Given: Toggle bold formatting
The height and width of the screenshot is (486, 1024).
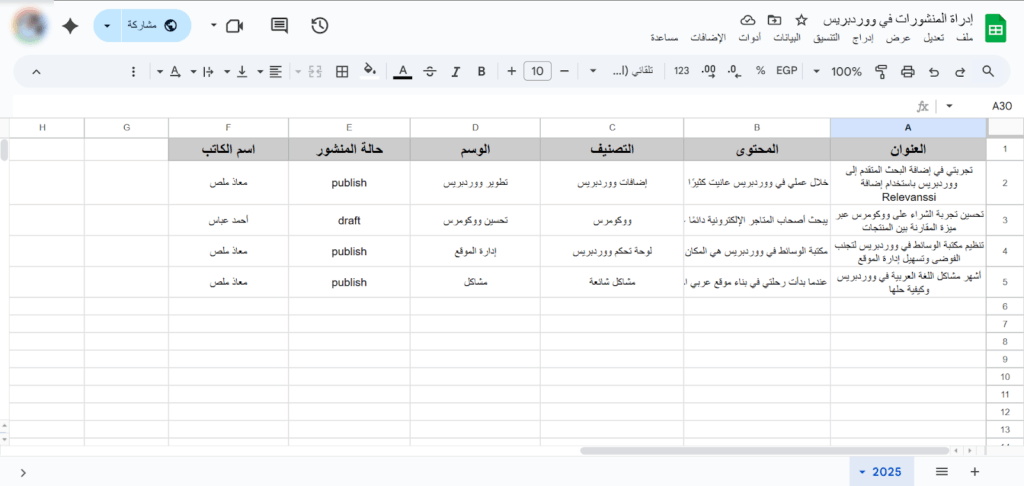Looking at the screenshot, I should tap(481, 71).
